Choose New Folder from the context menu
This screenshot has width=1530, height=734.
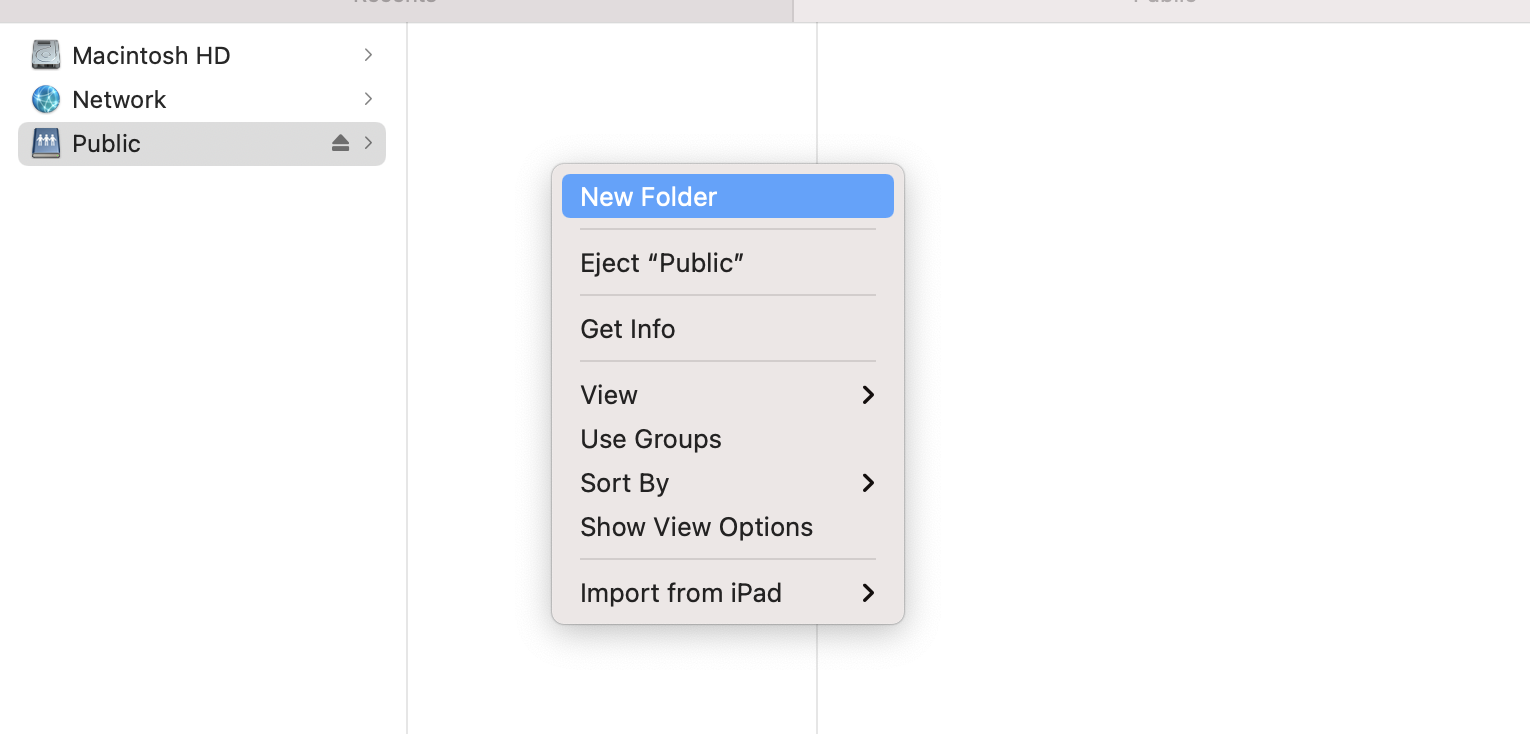(x=728, y=196)
